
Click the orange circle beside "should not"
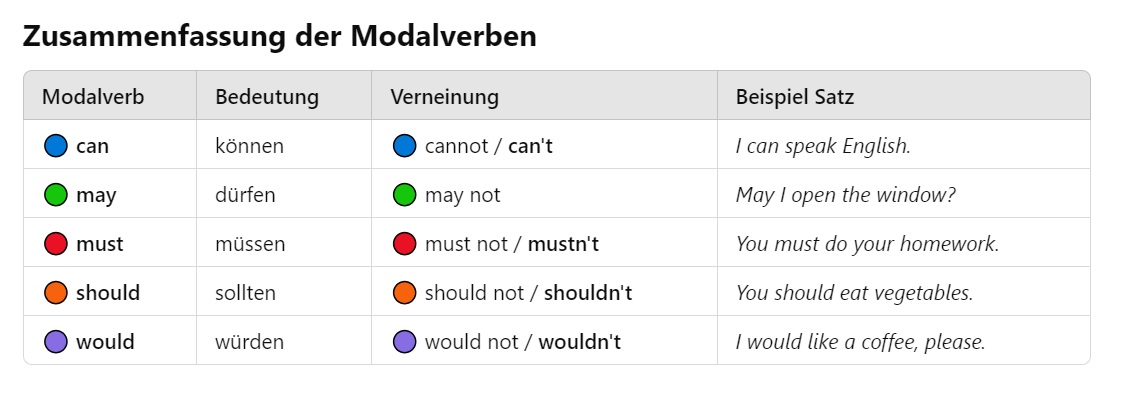click(x=404, y=293)
